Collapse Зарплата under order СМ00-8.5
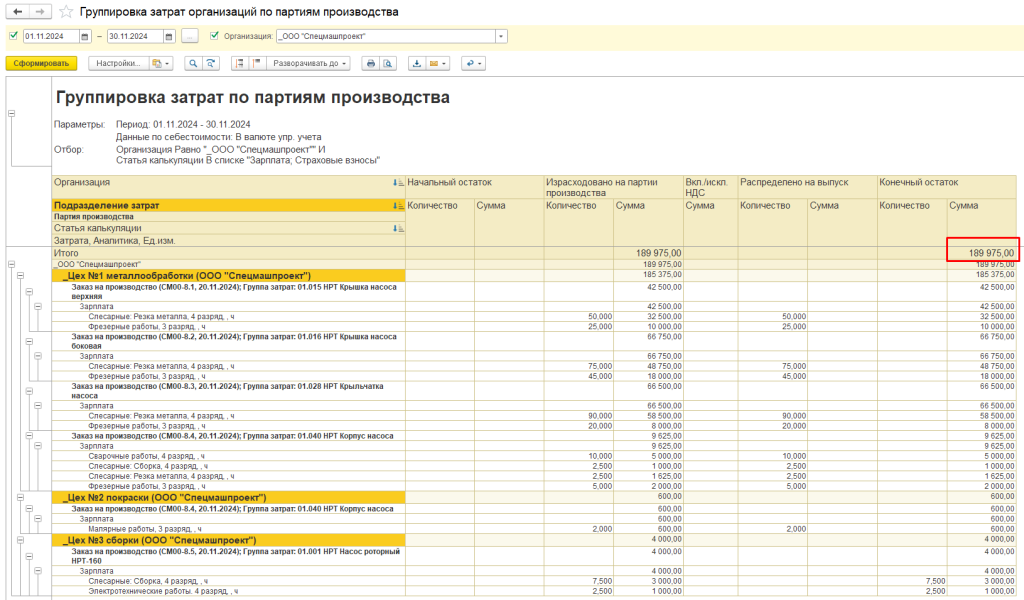The image size is (1024, 600). (x=38, y=571)
